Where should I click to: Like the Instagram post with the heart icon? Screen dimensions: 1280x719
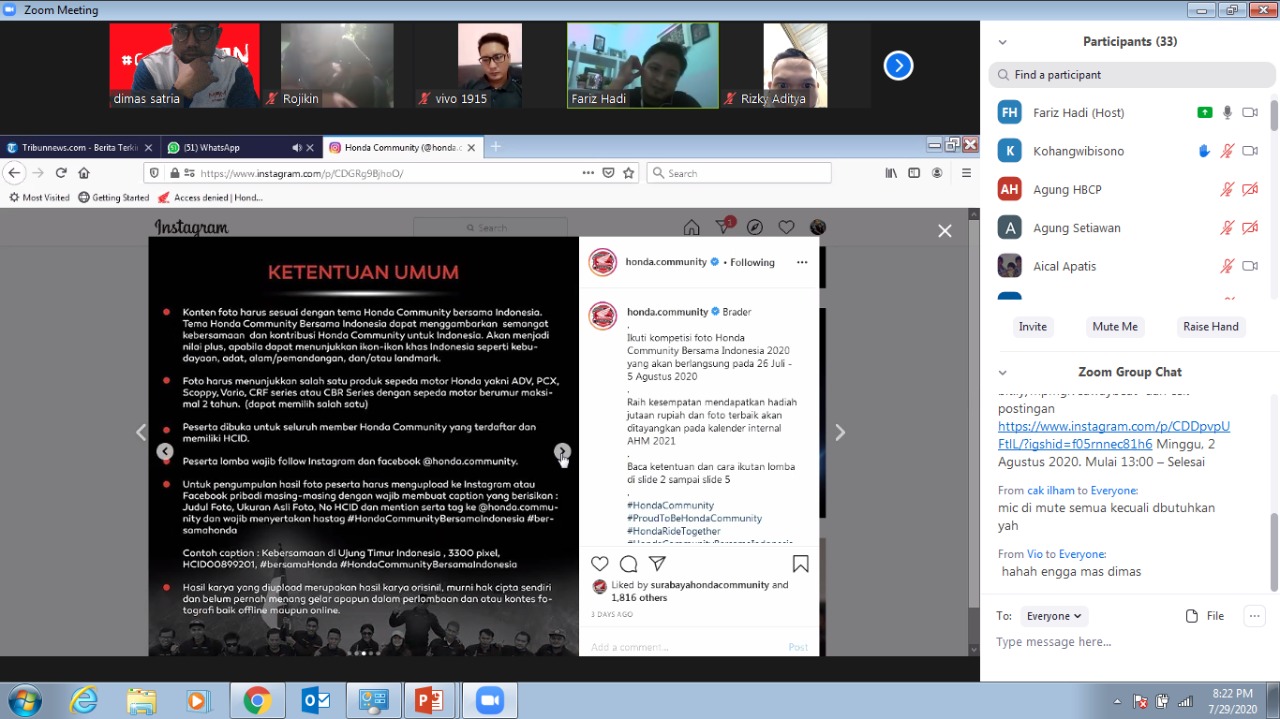pyautogui.click(x=600, y=564)
